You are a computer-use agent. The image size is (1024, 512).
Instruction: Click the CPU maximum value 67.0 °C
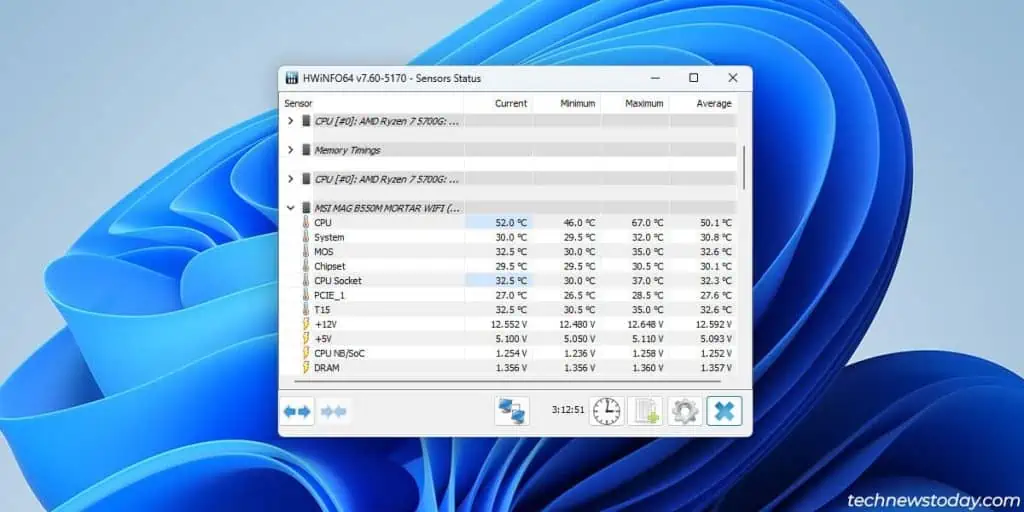tap(648, 223)
